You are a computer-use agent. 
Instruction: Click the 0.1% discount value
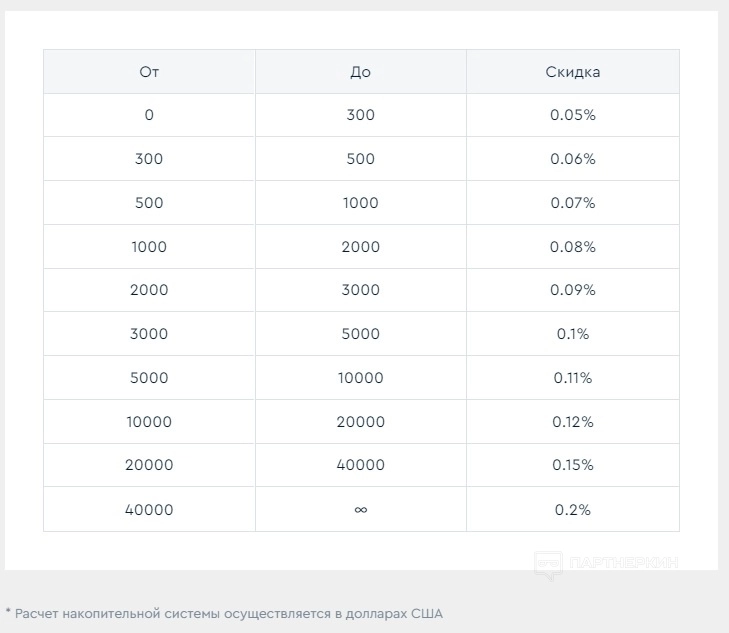click(x=573, y=334)
